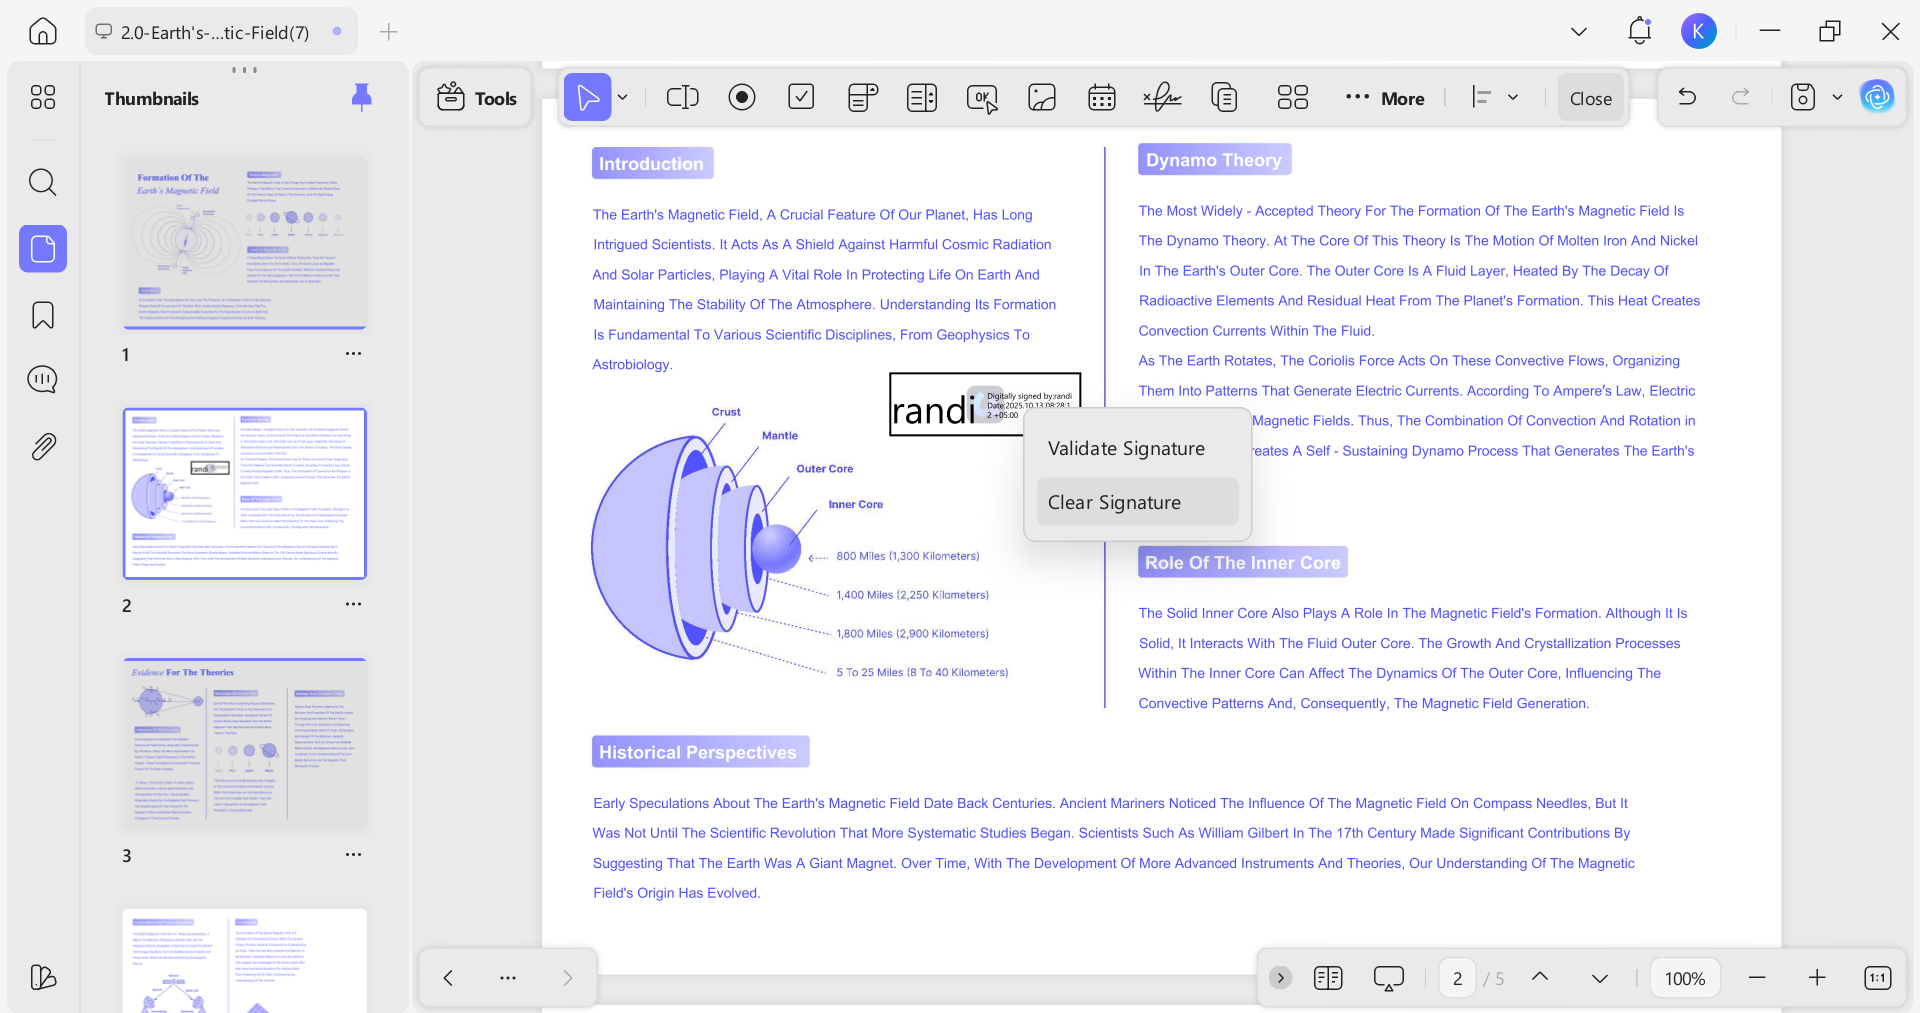The height and width of the screenshot is (1013, 1920).
Task: Open the AI assistant icon
Action: point(1877,97)
